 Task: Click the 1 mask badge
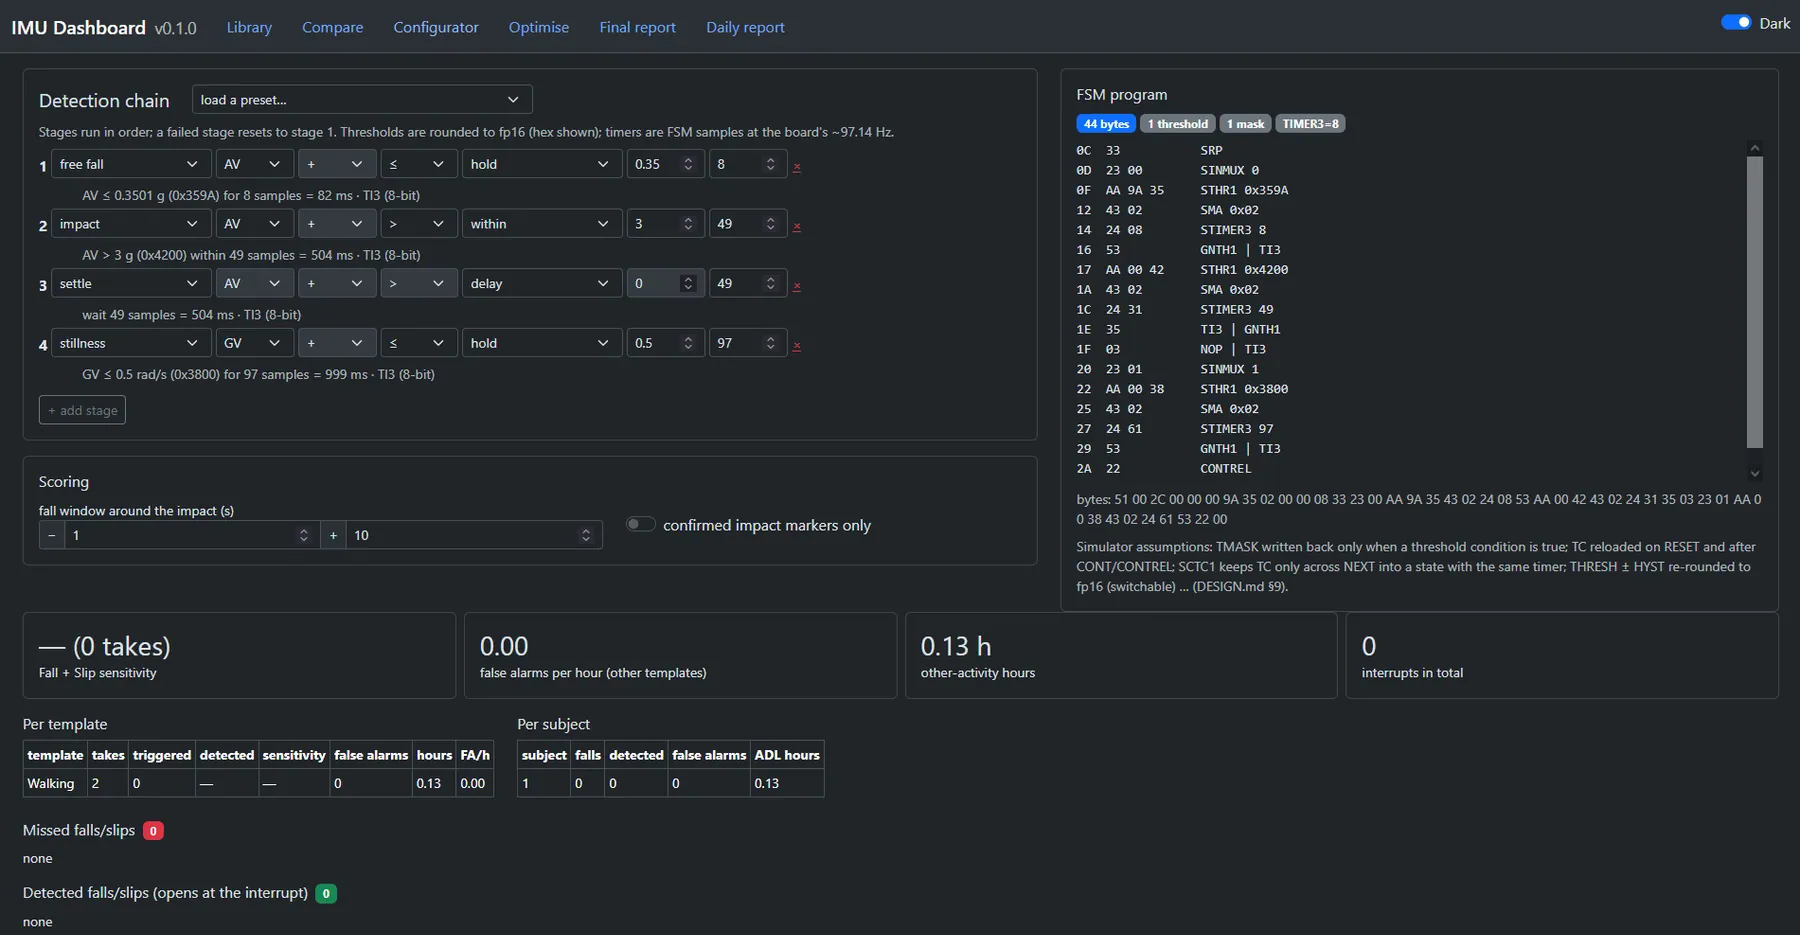[x=1246, y=124]
